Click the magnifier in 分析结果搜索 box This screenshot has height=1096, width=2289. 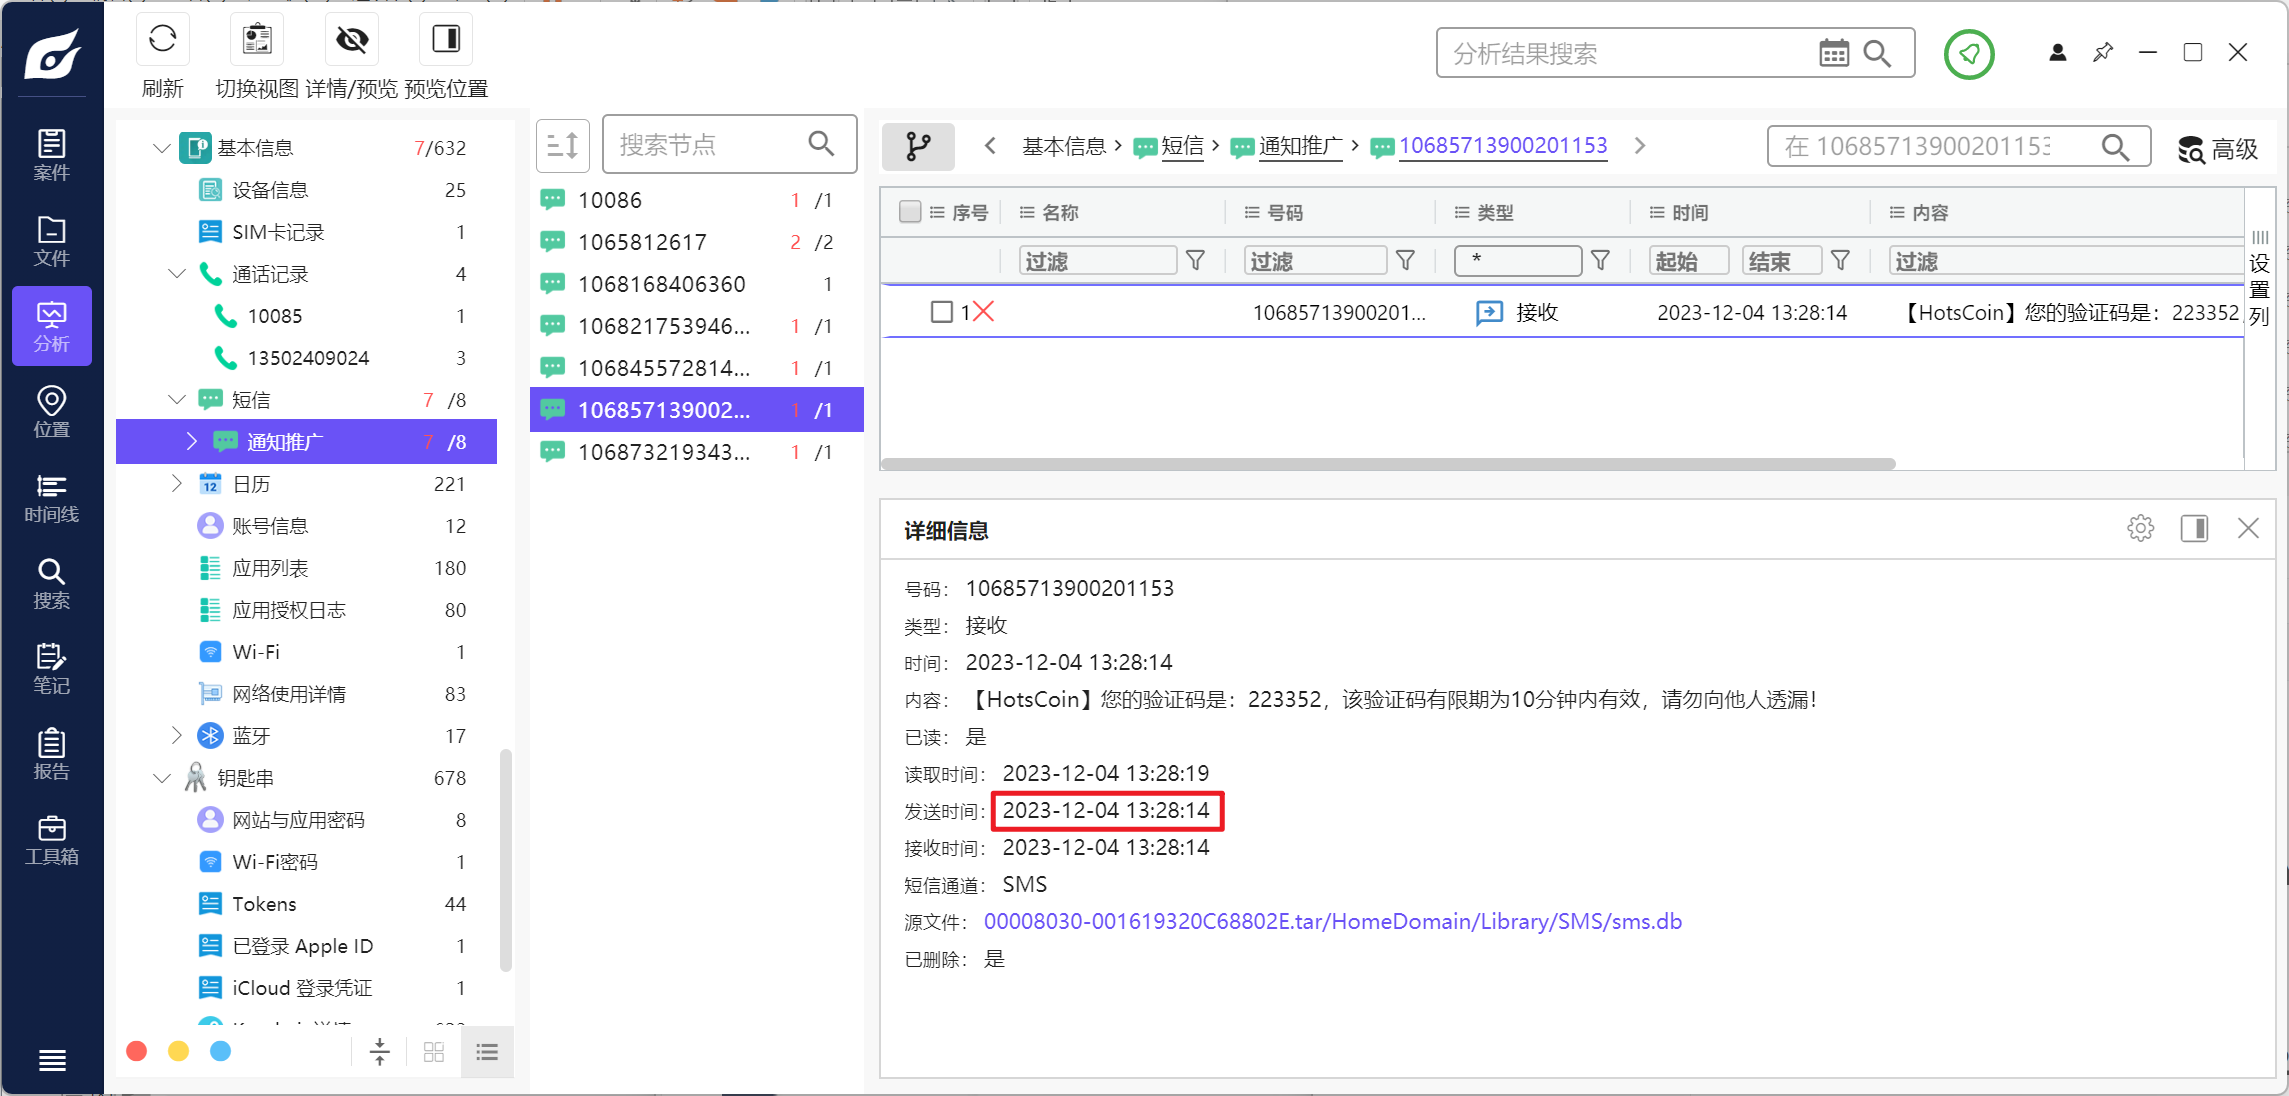(x=1877, y=53)
